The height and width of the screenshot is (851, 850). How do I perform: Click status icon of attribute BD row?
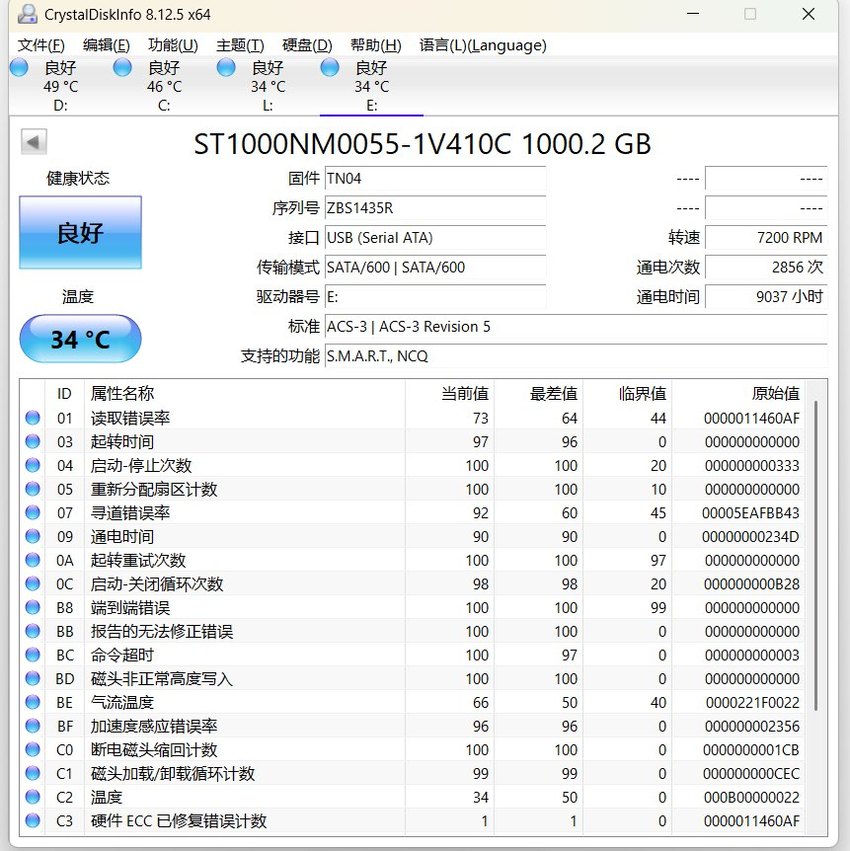(x=33, y=678)
